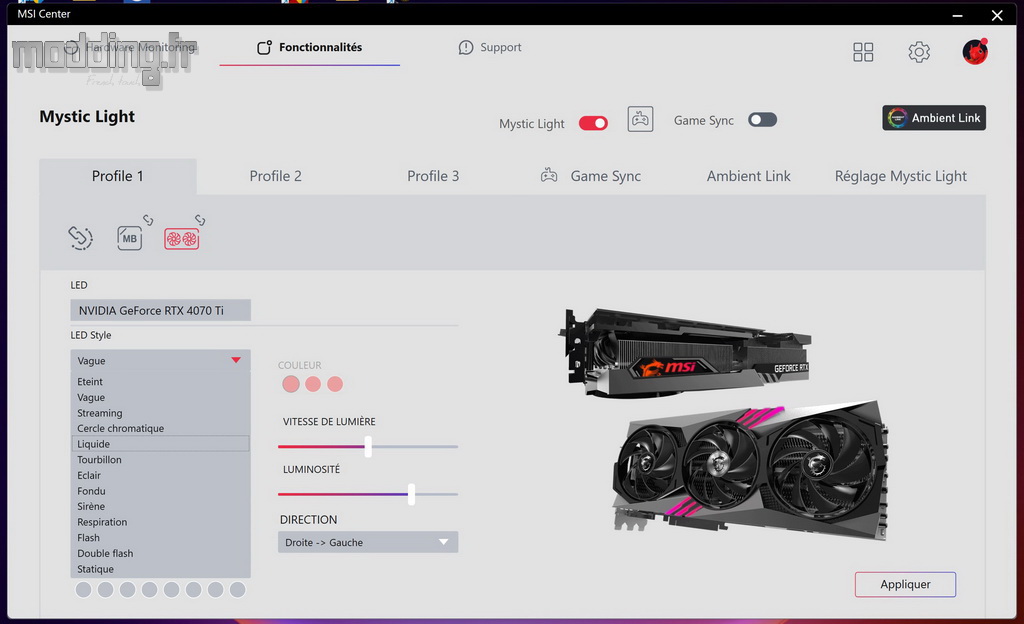Open the user profile avatar
This screenshot has width=1024, height=624.
pos(975,52)
